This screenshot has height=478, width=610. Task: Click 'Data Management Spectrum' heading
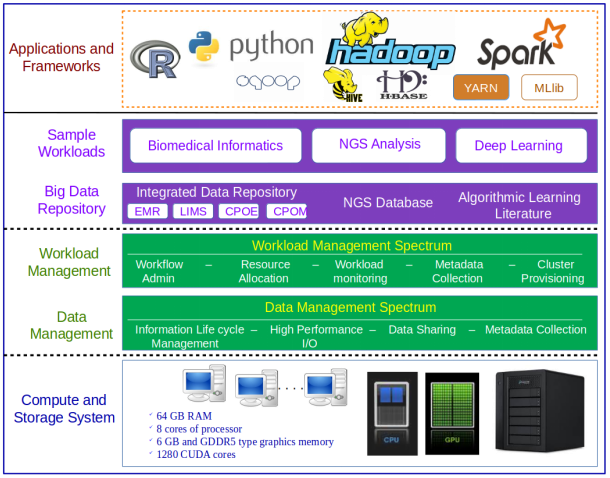click(x=351, y=307)
